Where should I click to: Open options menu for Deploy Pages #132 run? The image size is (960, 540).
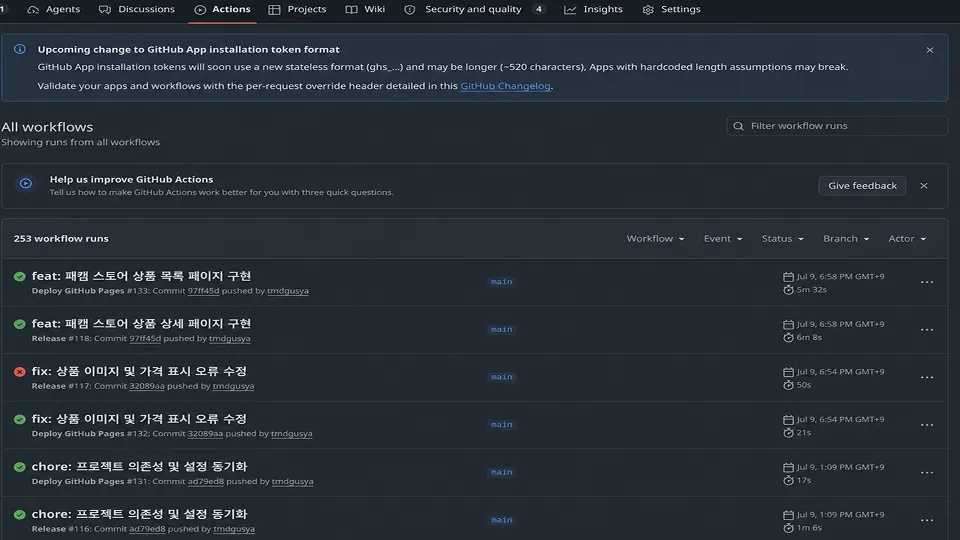click(927, 425)
